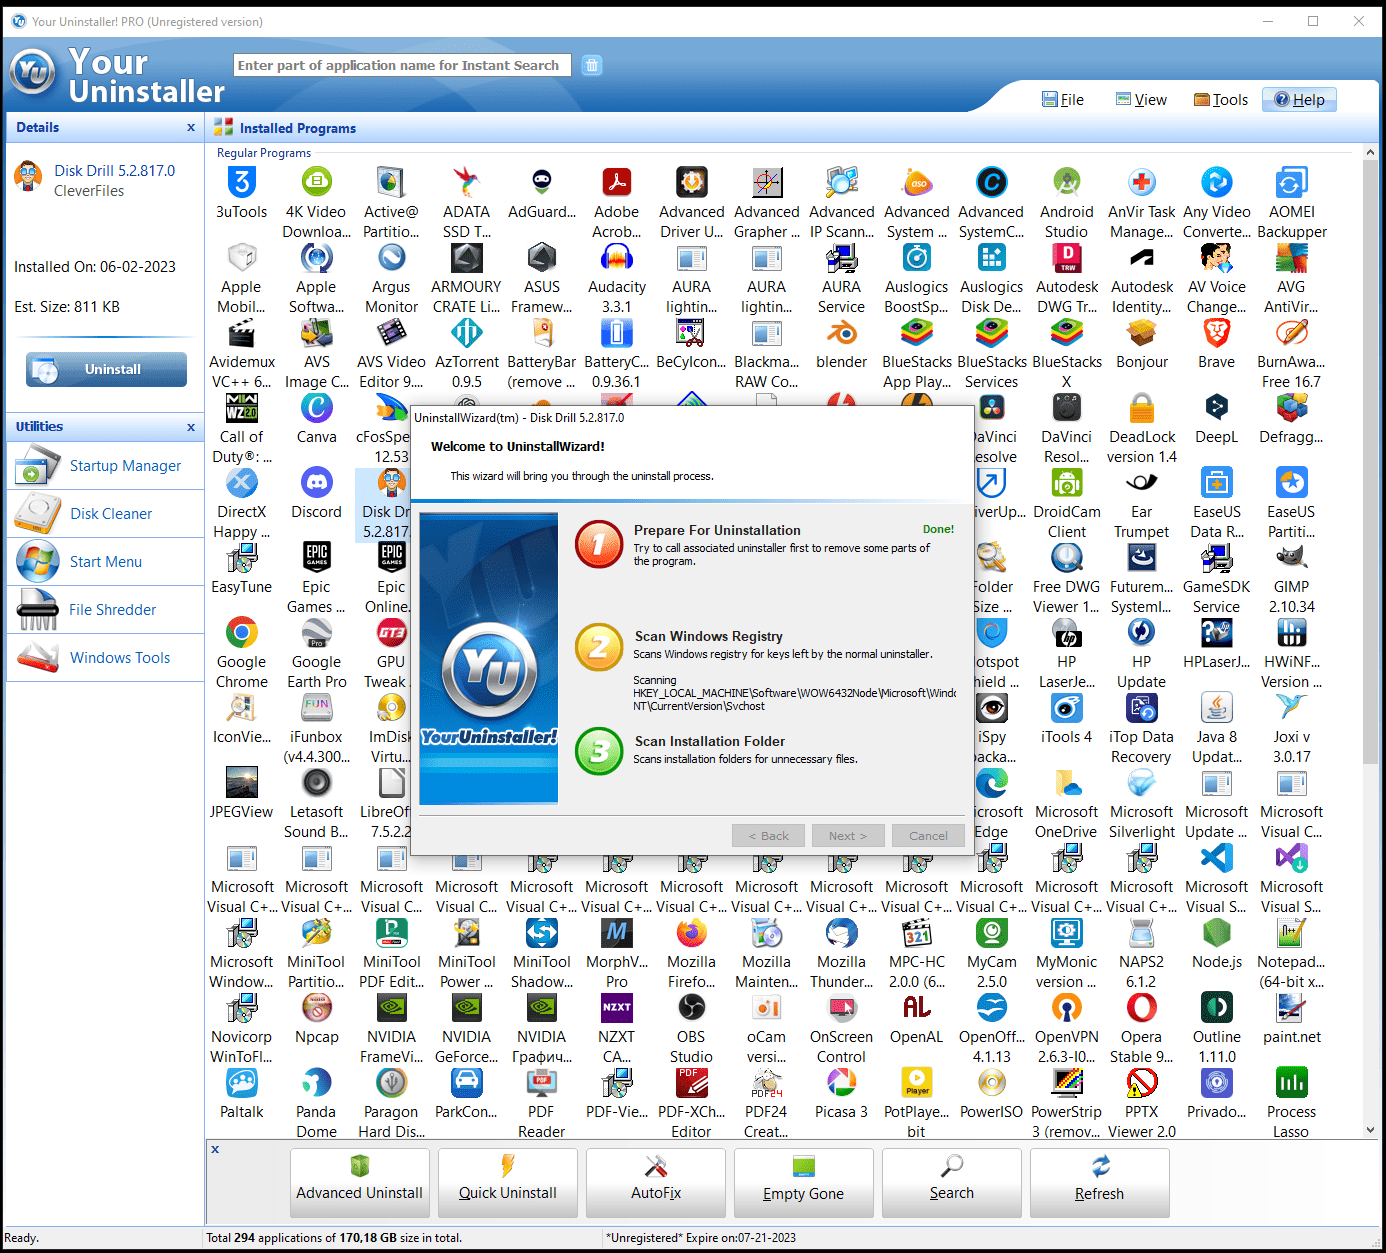Select the DeadLock version 1.4 icon
1386x1253 pixels.
(1142, 408)
